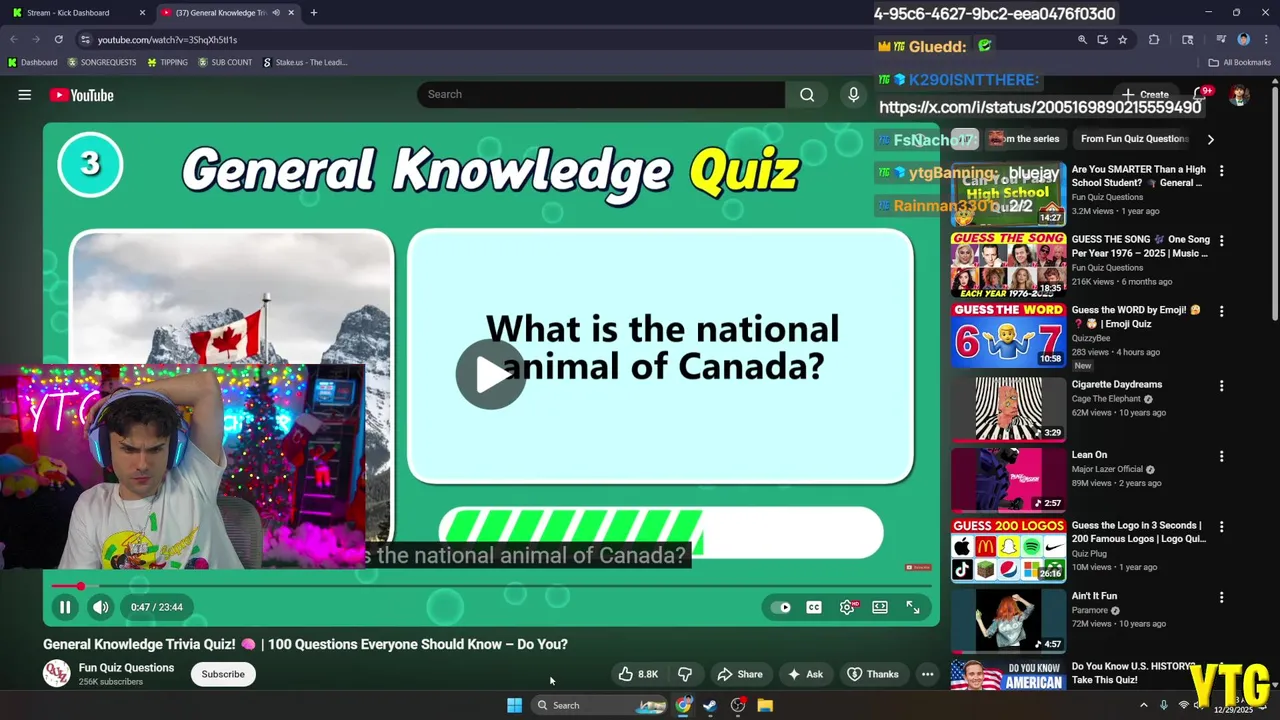Open the 'Guess the WORD by Emoji' thumbnail
This screenshot has width=1280, height=720.
coord(1008,336)
